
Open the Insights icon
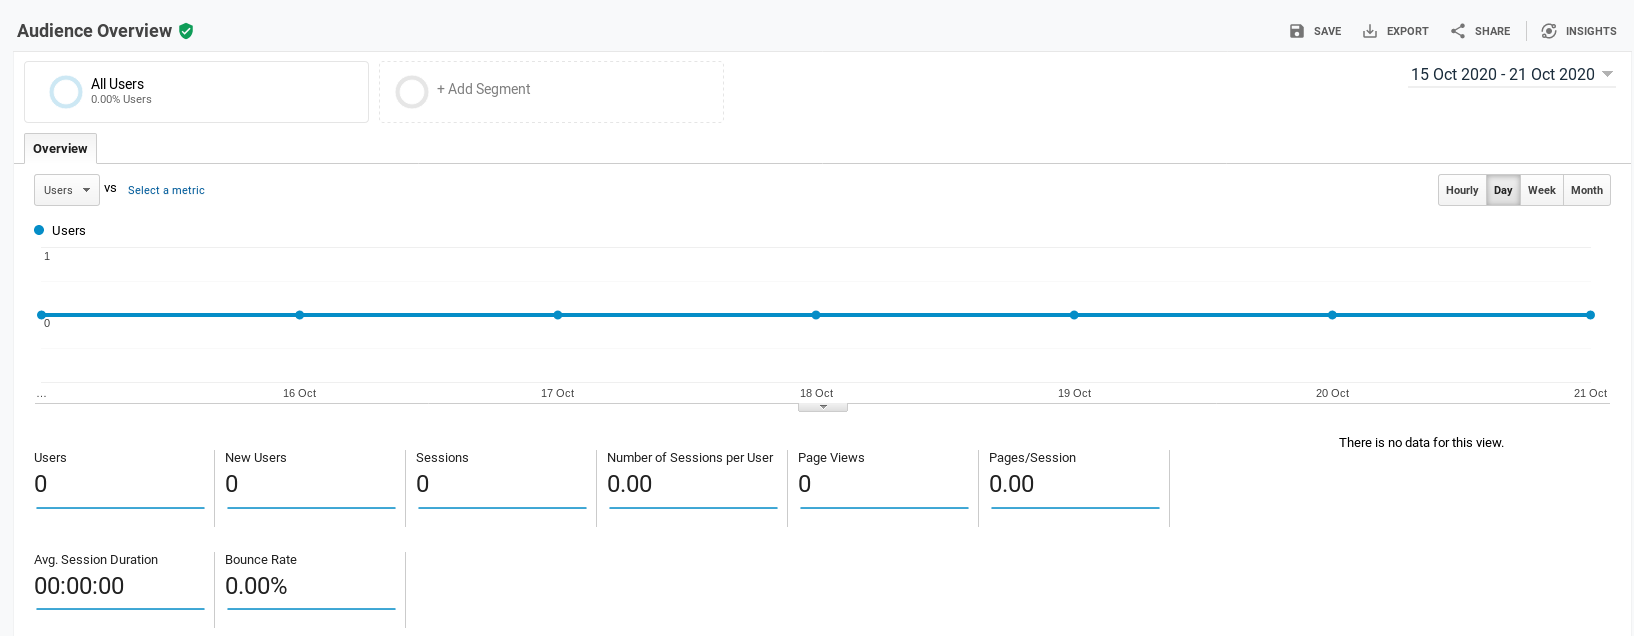[1549, 31]
